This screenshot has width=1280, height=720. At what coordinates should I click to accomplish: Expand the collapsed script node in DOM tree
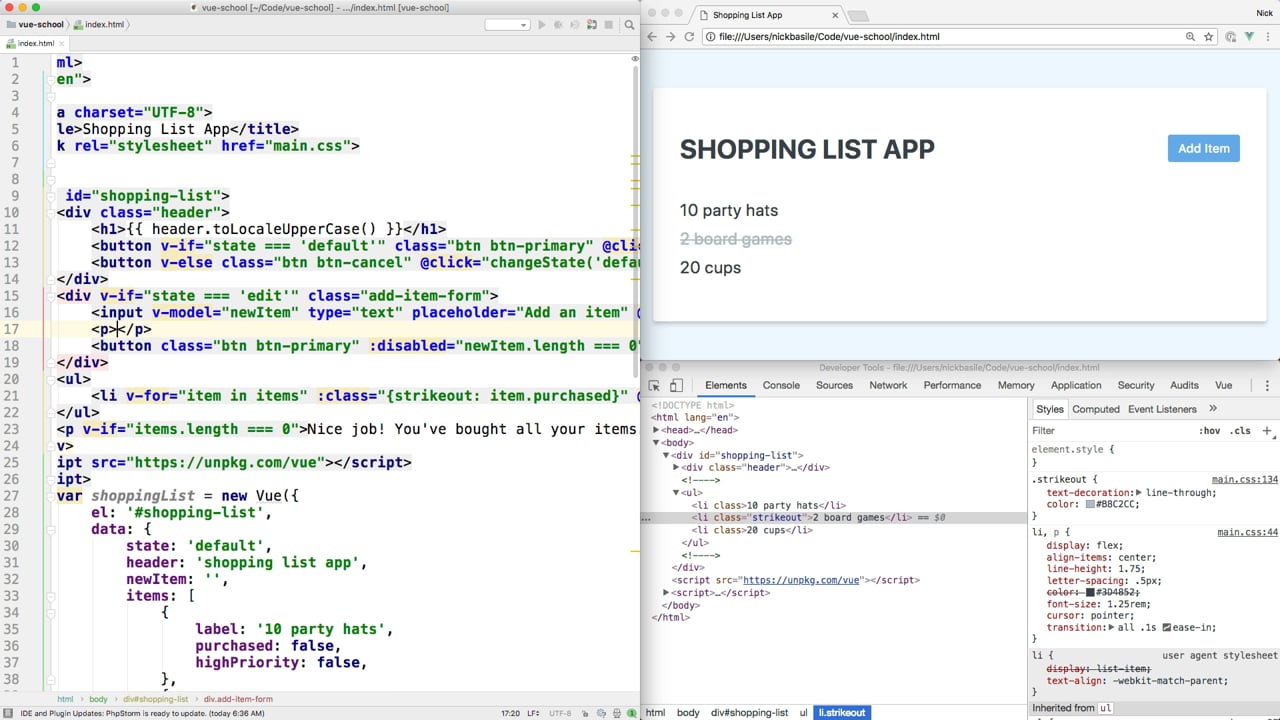666,593
